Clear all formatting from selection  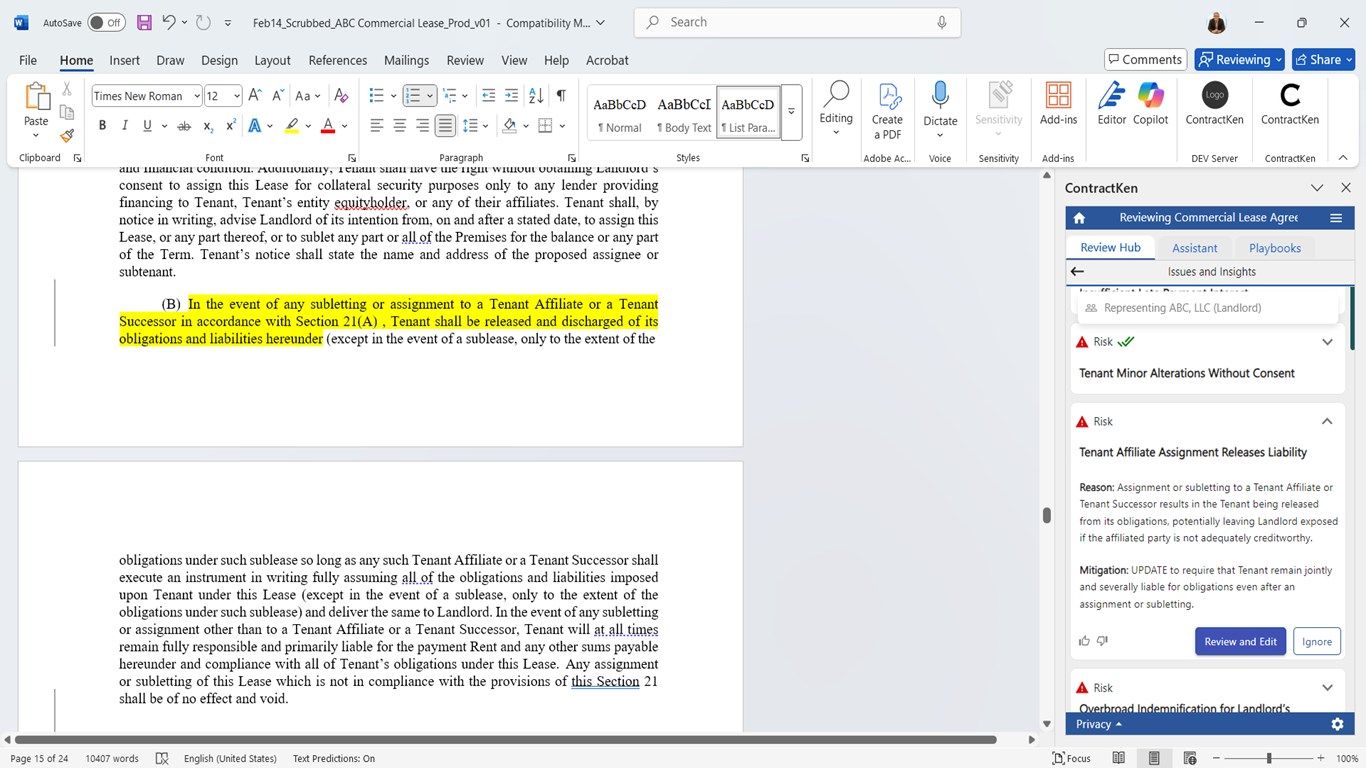(341, 96)
